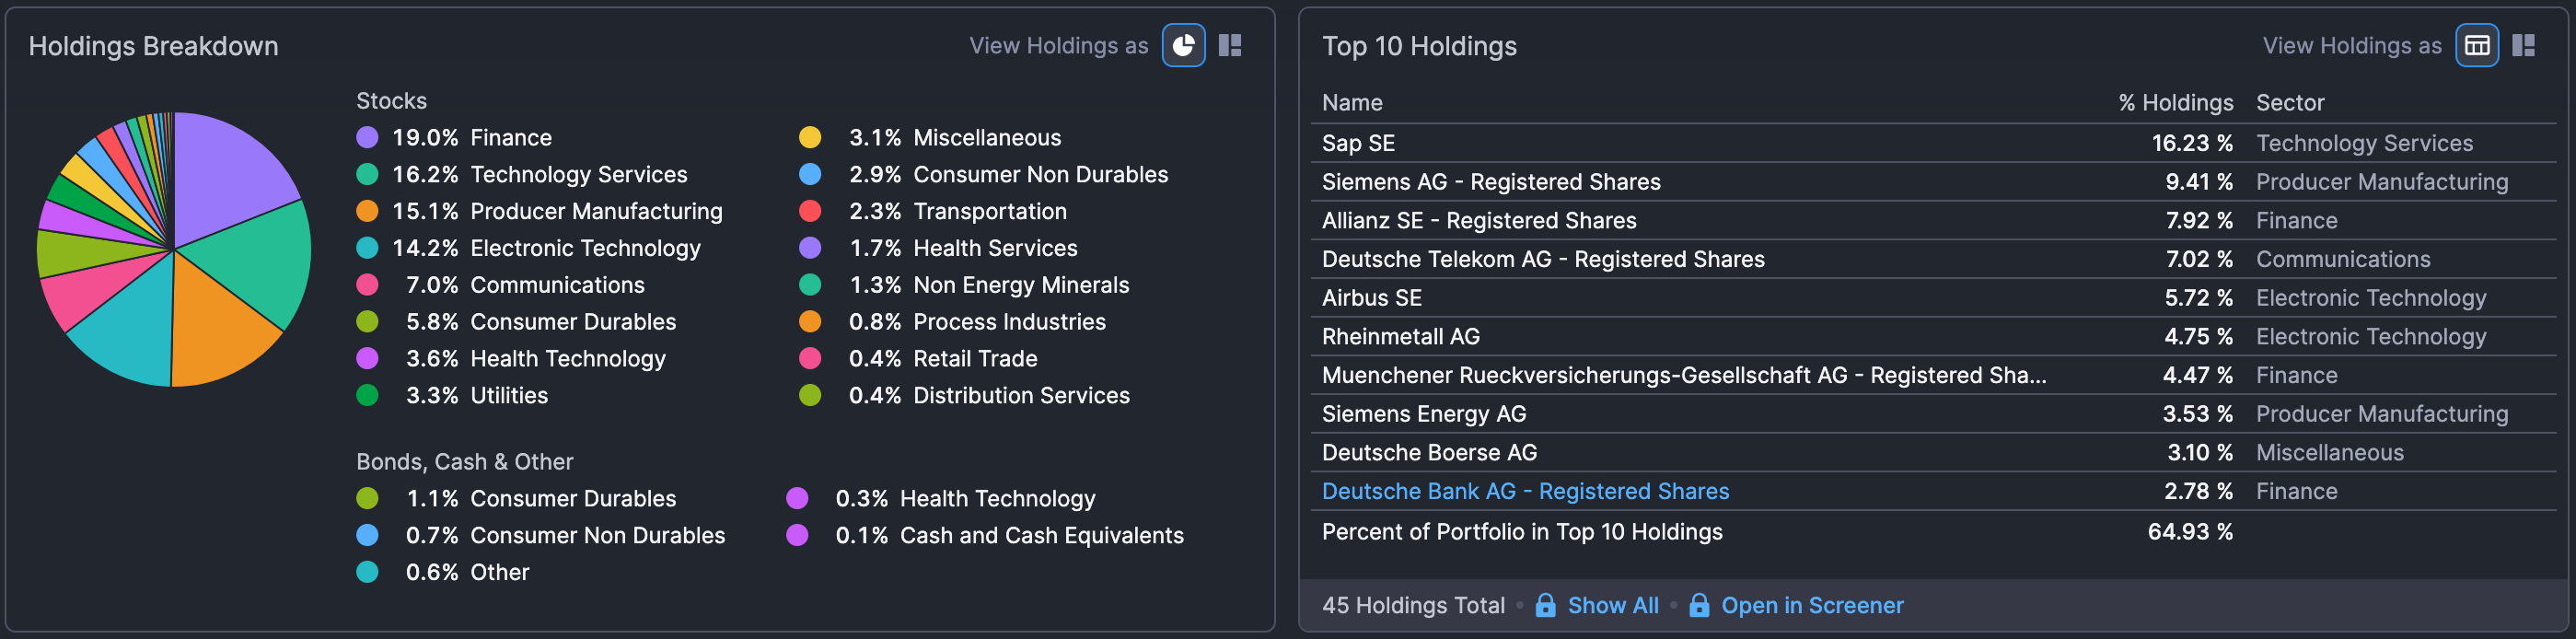Select Muenchener Rueckversicherungs-Gesellschaft AG row

(1684, 375)
